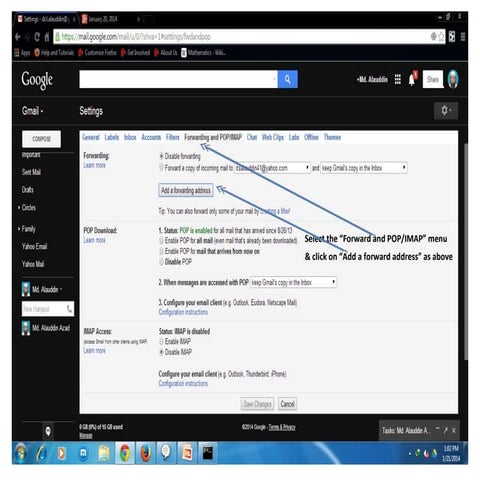This screenshot has width=480, height=480.
Task: Switch to the Inbox settings tab
Action: [x=130, y=137]
